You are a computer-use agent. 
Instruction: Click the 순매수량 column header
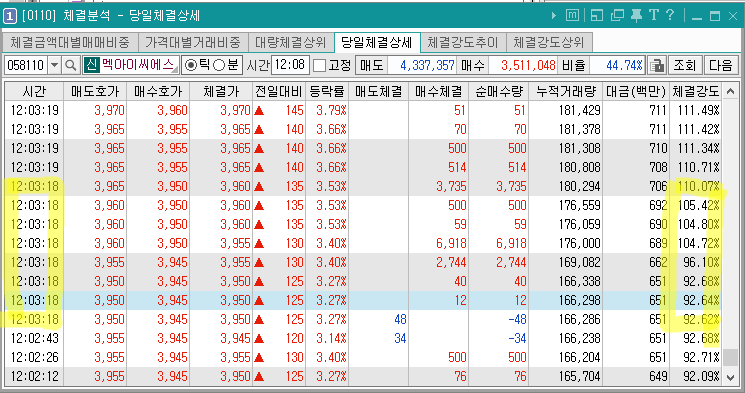pyautogui.click(x=498, y=91)
